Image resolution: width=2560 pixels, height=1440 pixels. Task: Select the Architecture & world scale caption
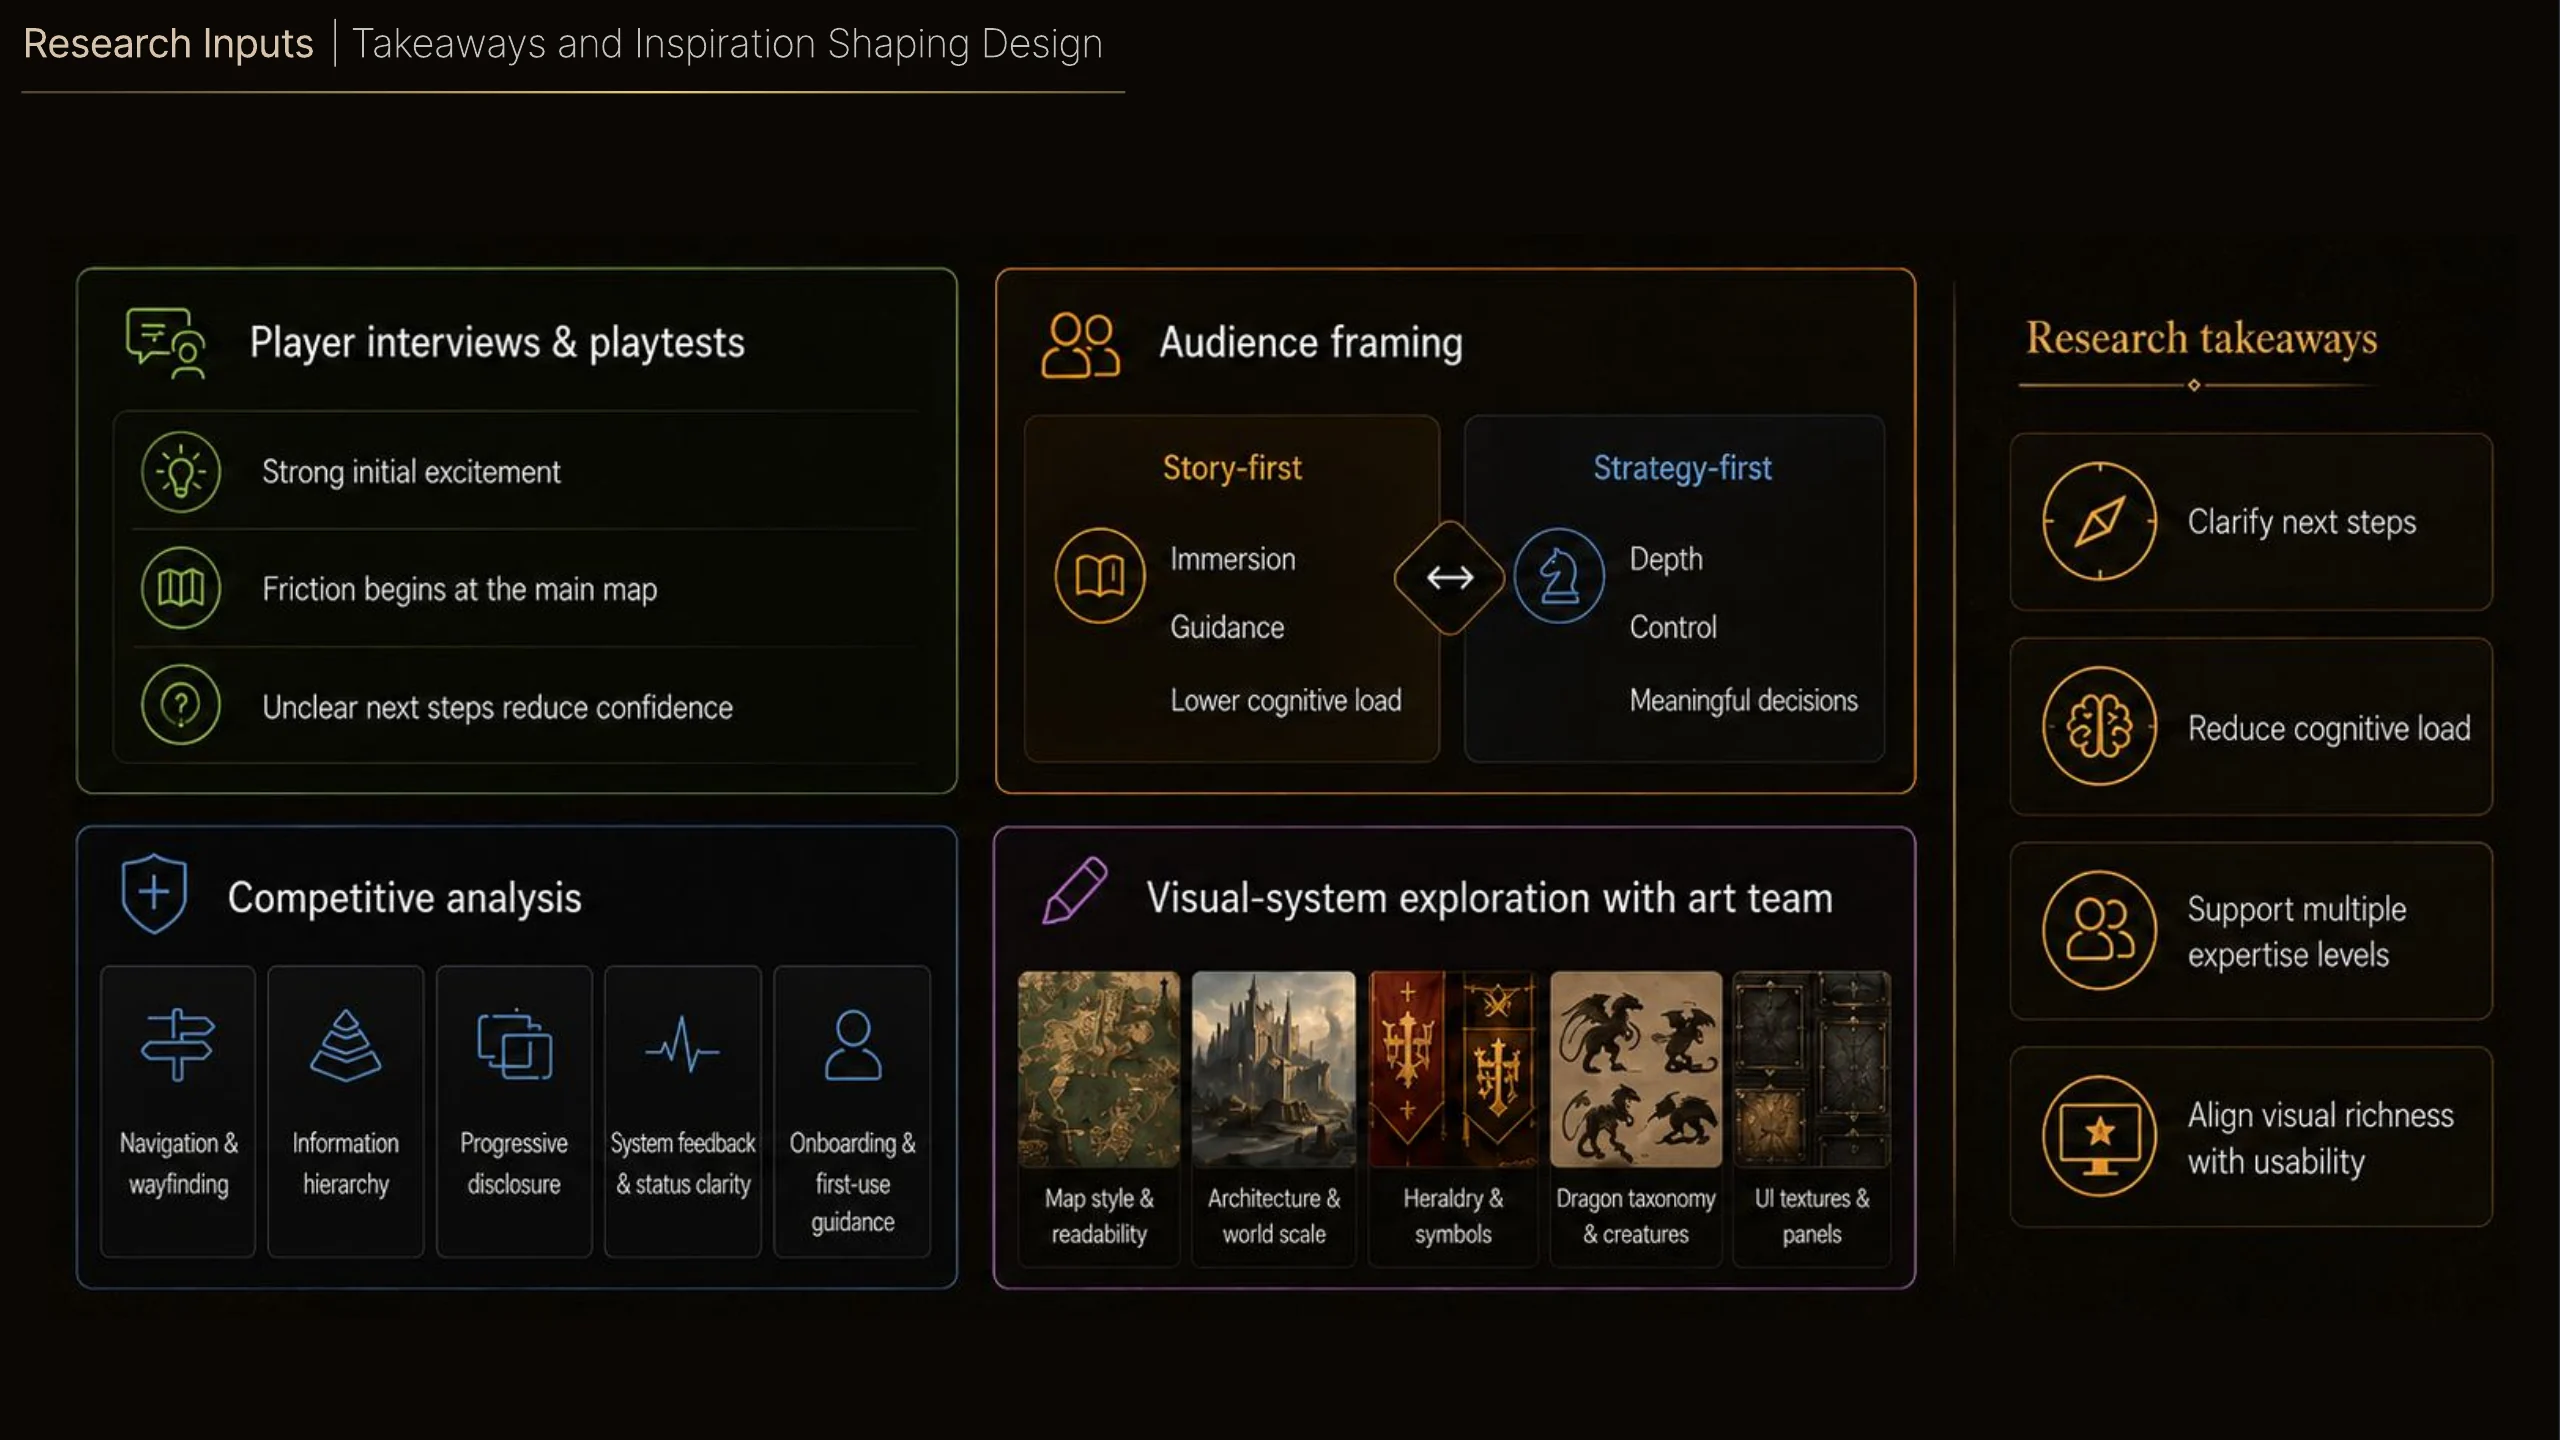click(1274, 1216)
